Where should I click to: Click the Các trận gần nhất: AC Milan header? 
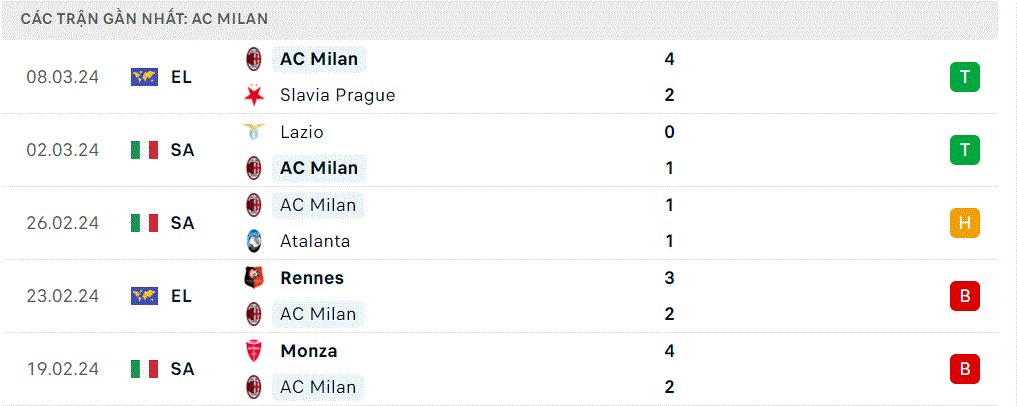click(145, 19)
